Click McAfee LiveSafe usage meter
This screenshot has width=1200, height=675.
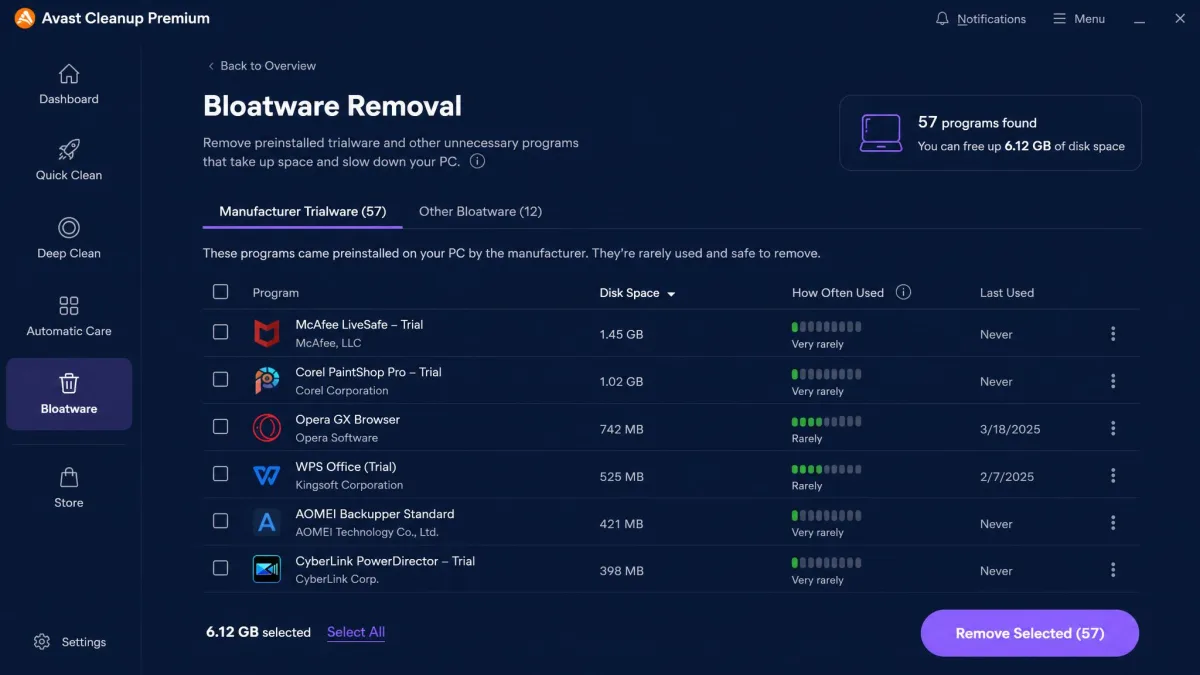click(826, 327)
